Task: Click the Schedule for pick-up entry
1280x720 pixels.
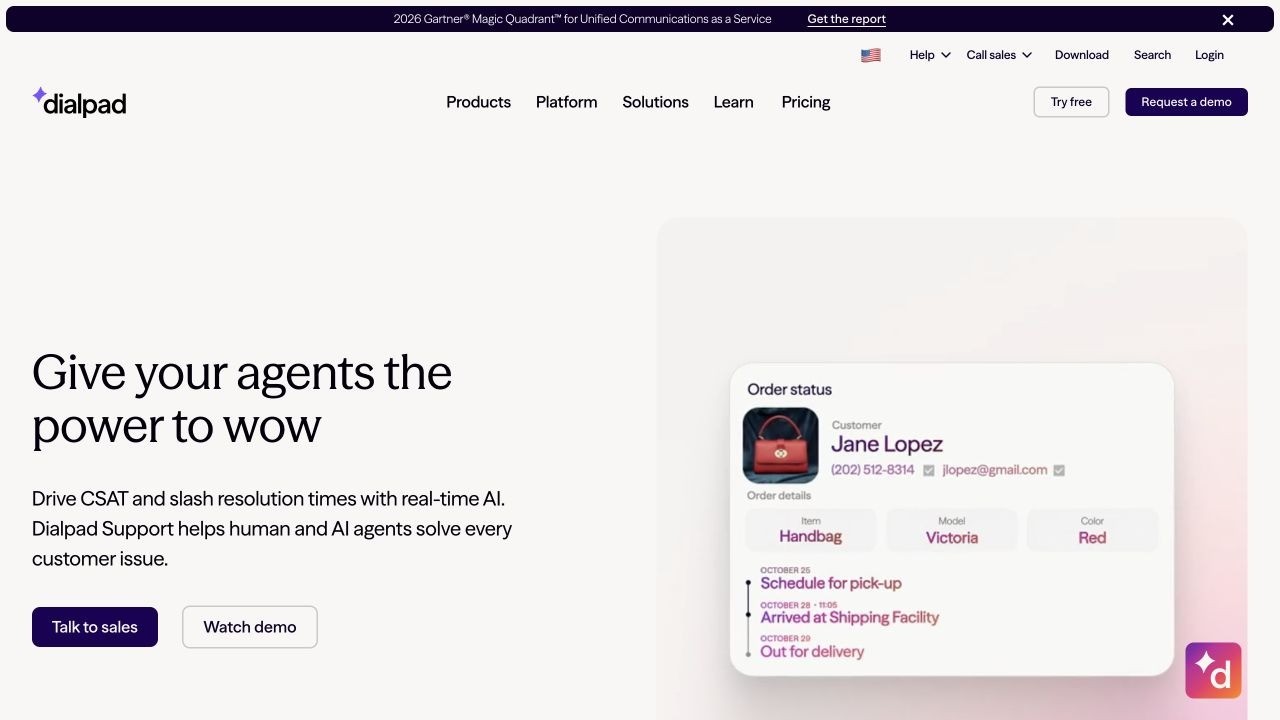Action: pyautogui.click(x=831, y=583)
